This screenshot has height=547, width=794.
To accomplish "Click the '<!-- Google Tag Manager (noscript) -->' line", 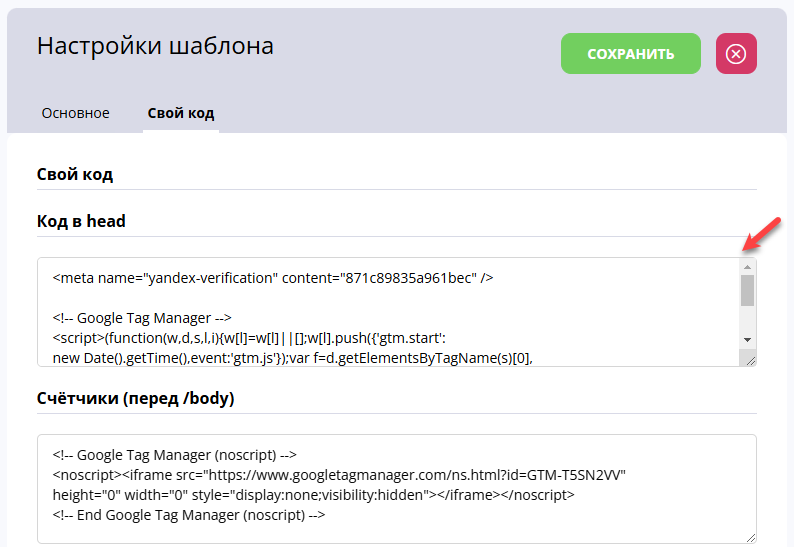I will pos(175,455).
